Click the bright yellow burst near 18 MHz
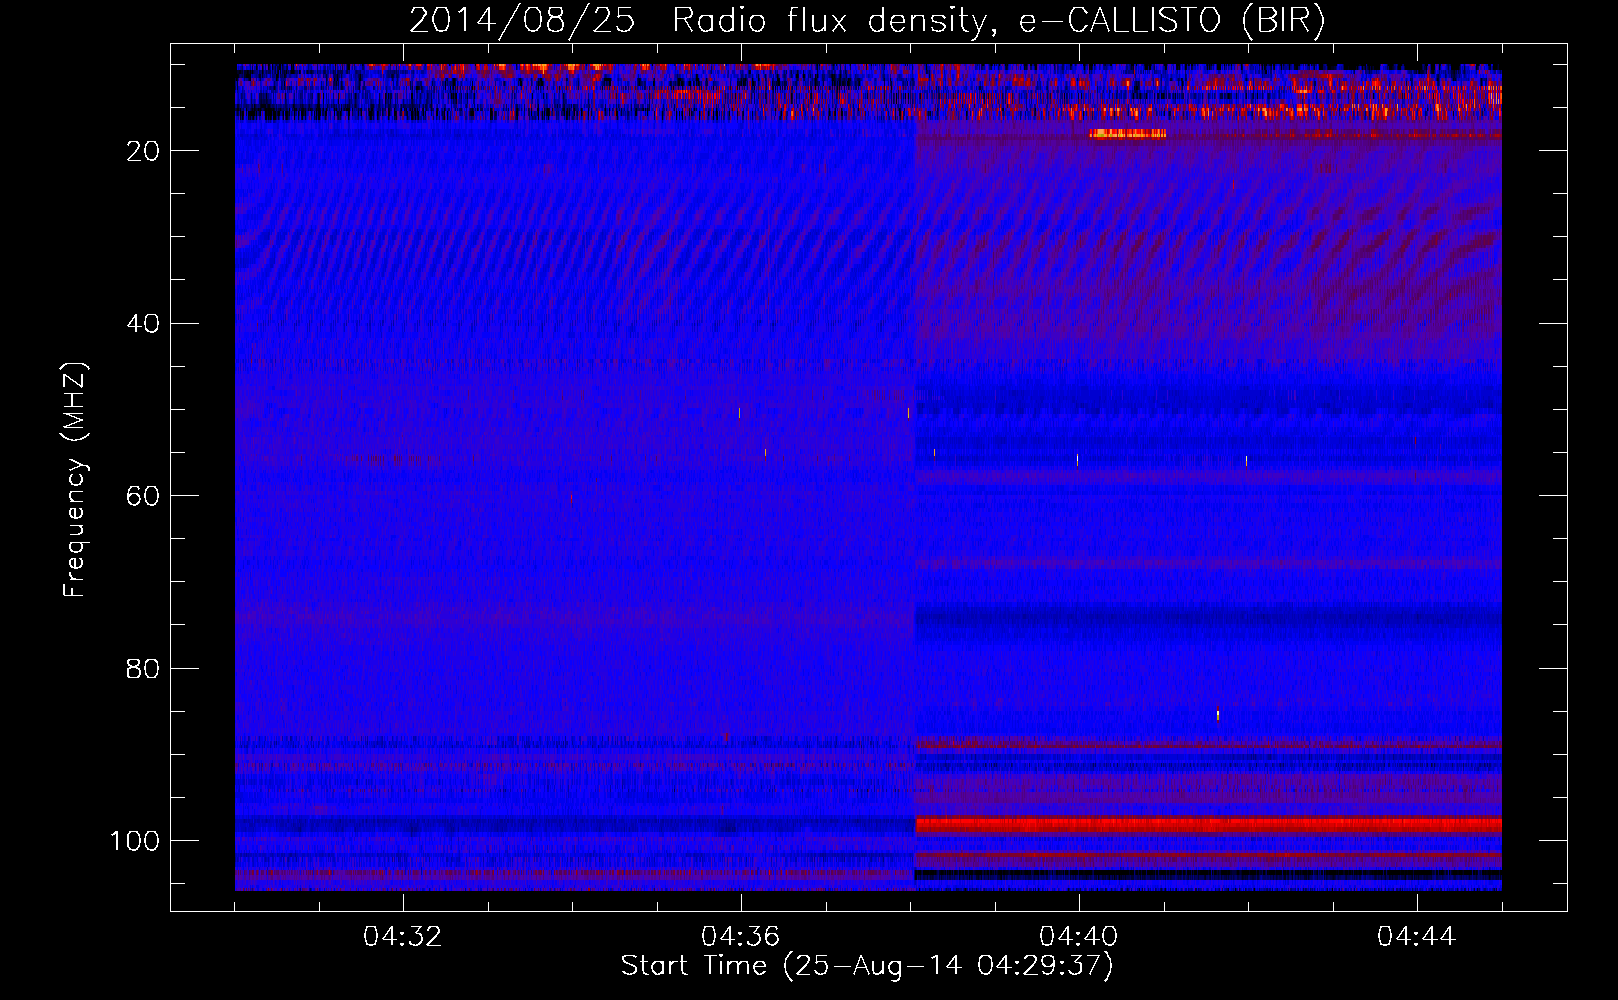Viewport: 1618px width, 1000px height. (1127, 133)
